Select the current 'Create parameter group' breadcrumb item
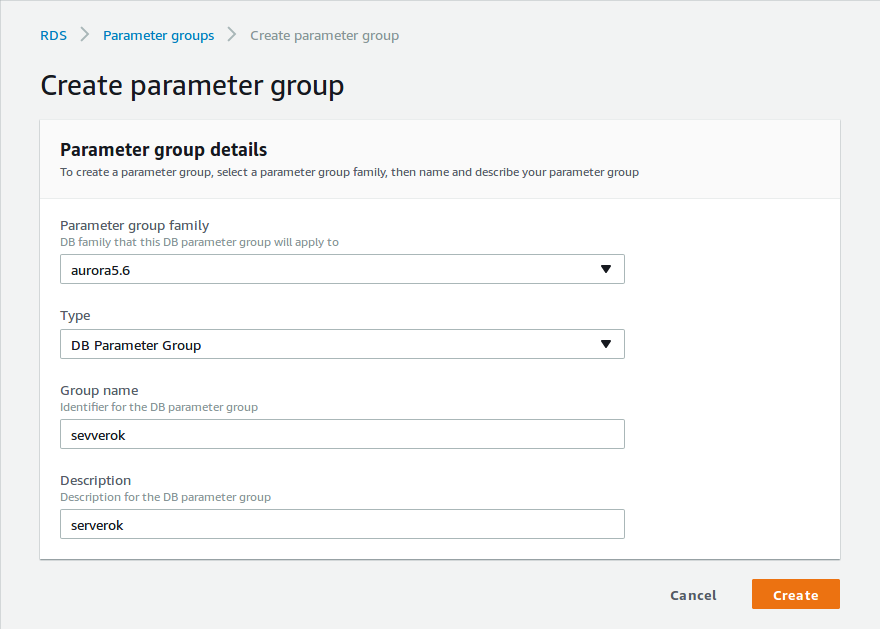This screenshot has width=880, height=629. pos(324,35)
